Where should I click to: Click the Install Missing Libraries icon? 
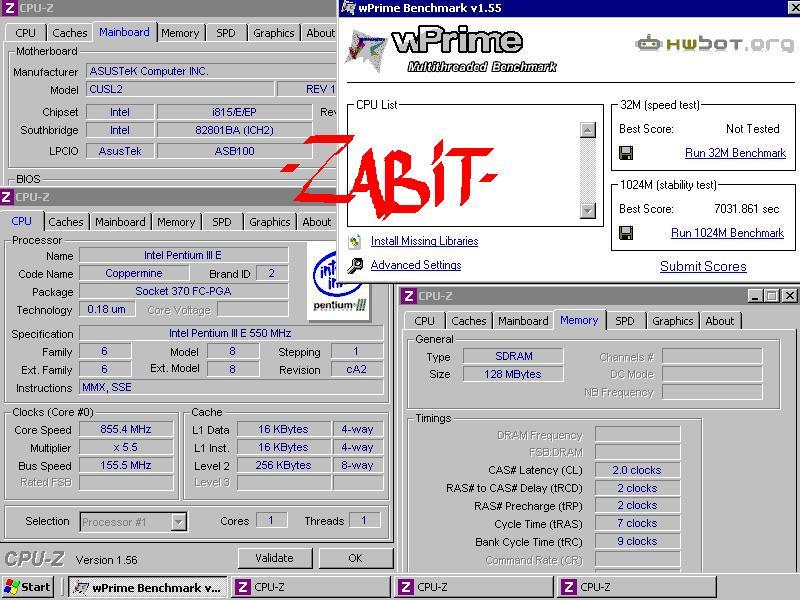pyautogui.click(x=355, y=241)
